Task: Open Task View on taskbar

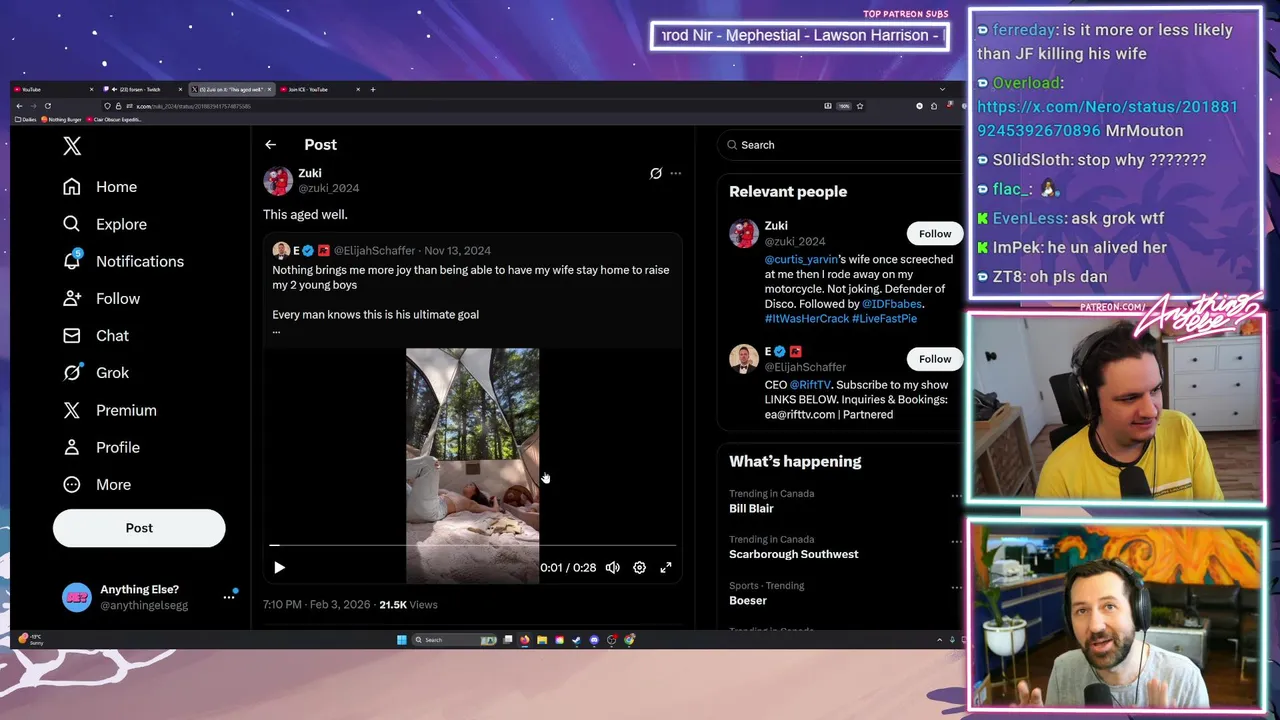Action: point(507,640)
